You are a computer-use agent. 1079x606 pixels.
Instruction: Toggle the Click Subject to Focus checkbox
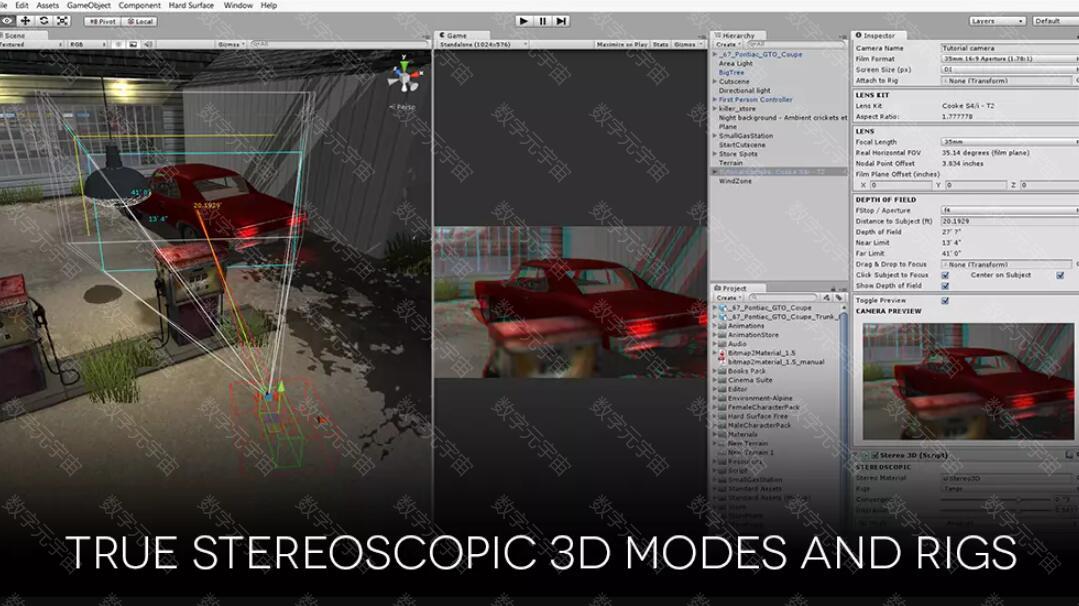945,275
